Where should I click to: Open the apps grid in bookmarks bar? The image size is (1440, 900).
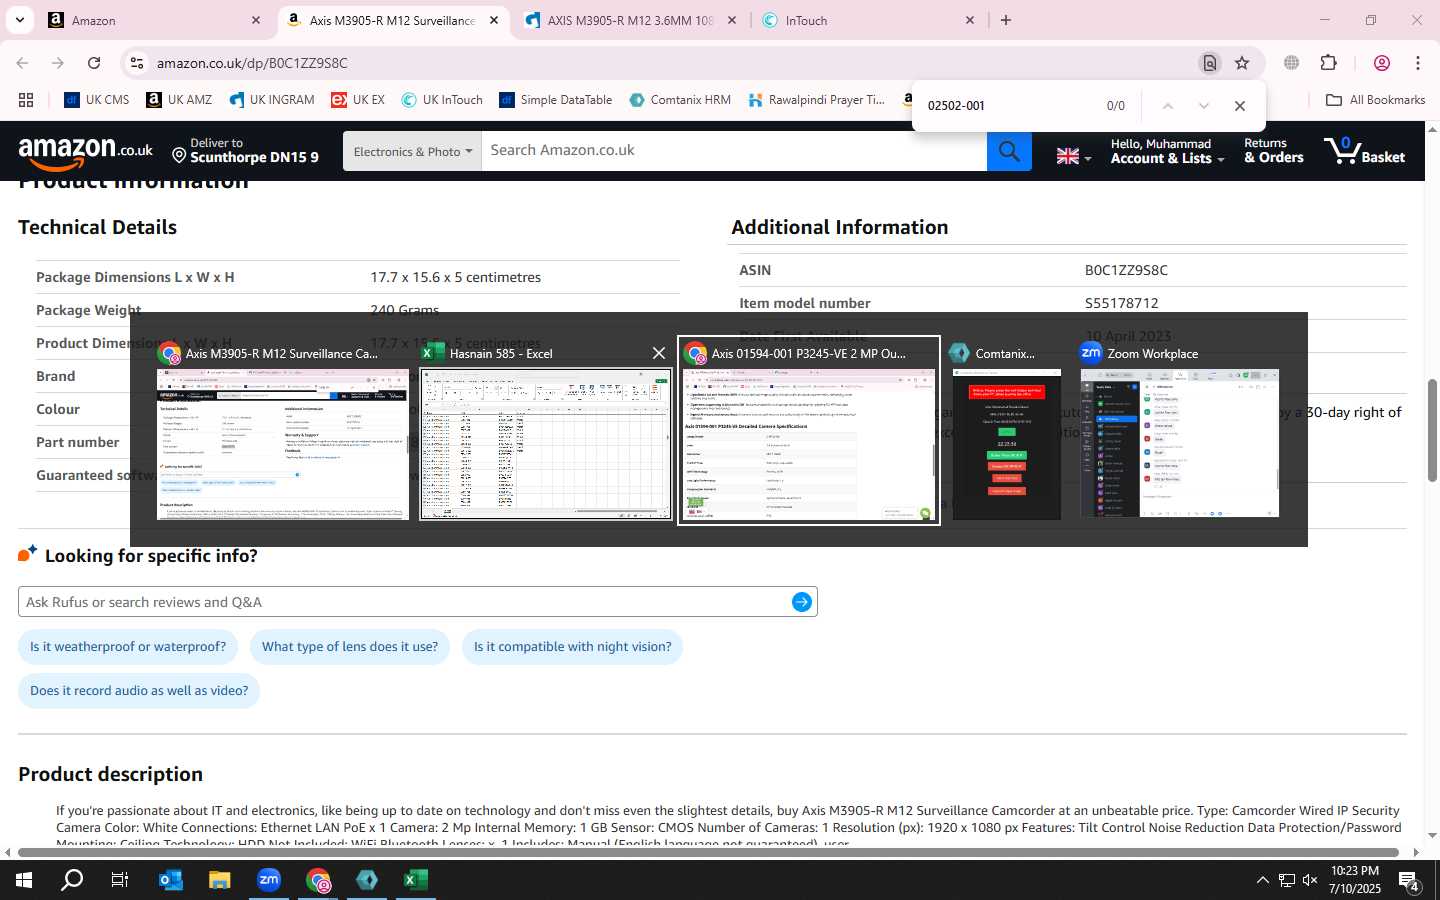click(x=26, y=100)
